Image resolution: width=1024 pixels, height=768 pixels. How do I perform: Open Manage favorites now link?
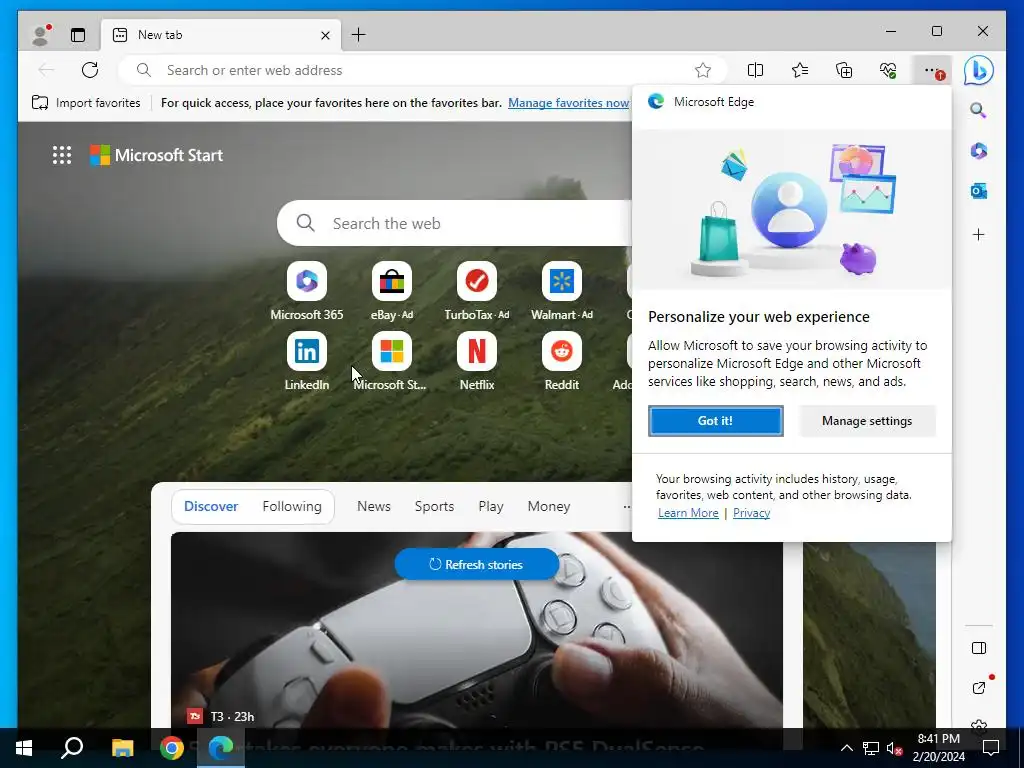coord(569,103)
